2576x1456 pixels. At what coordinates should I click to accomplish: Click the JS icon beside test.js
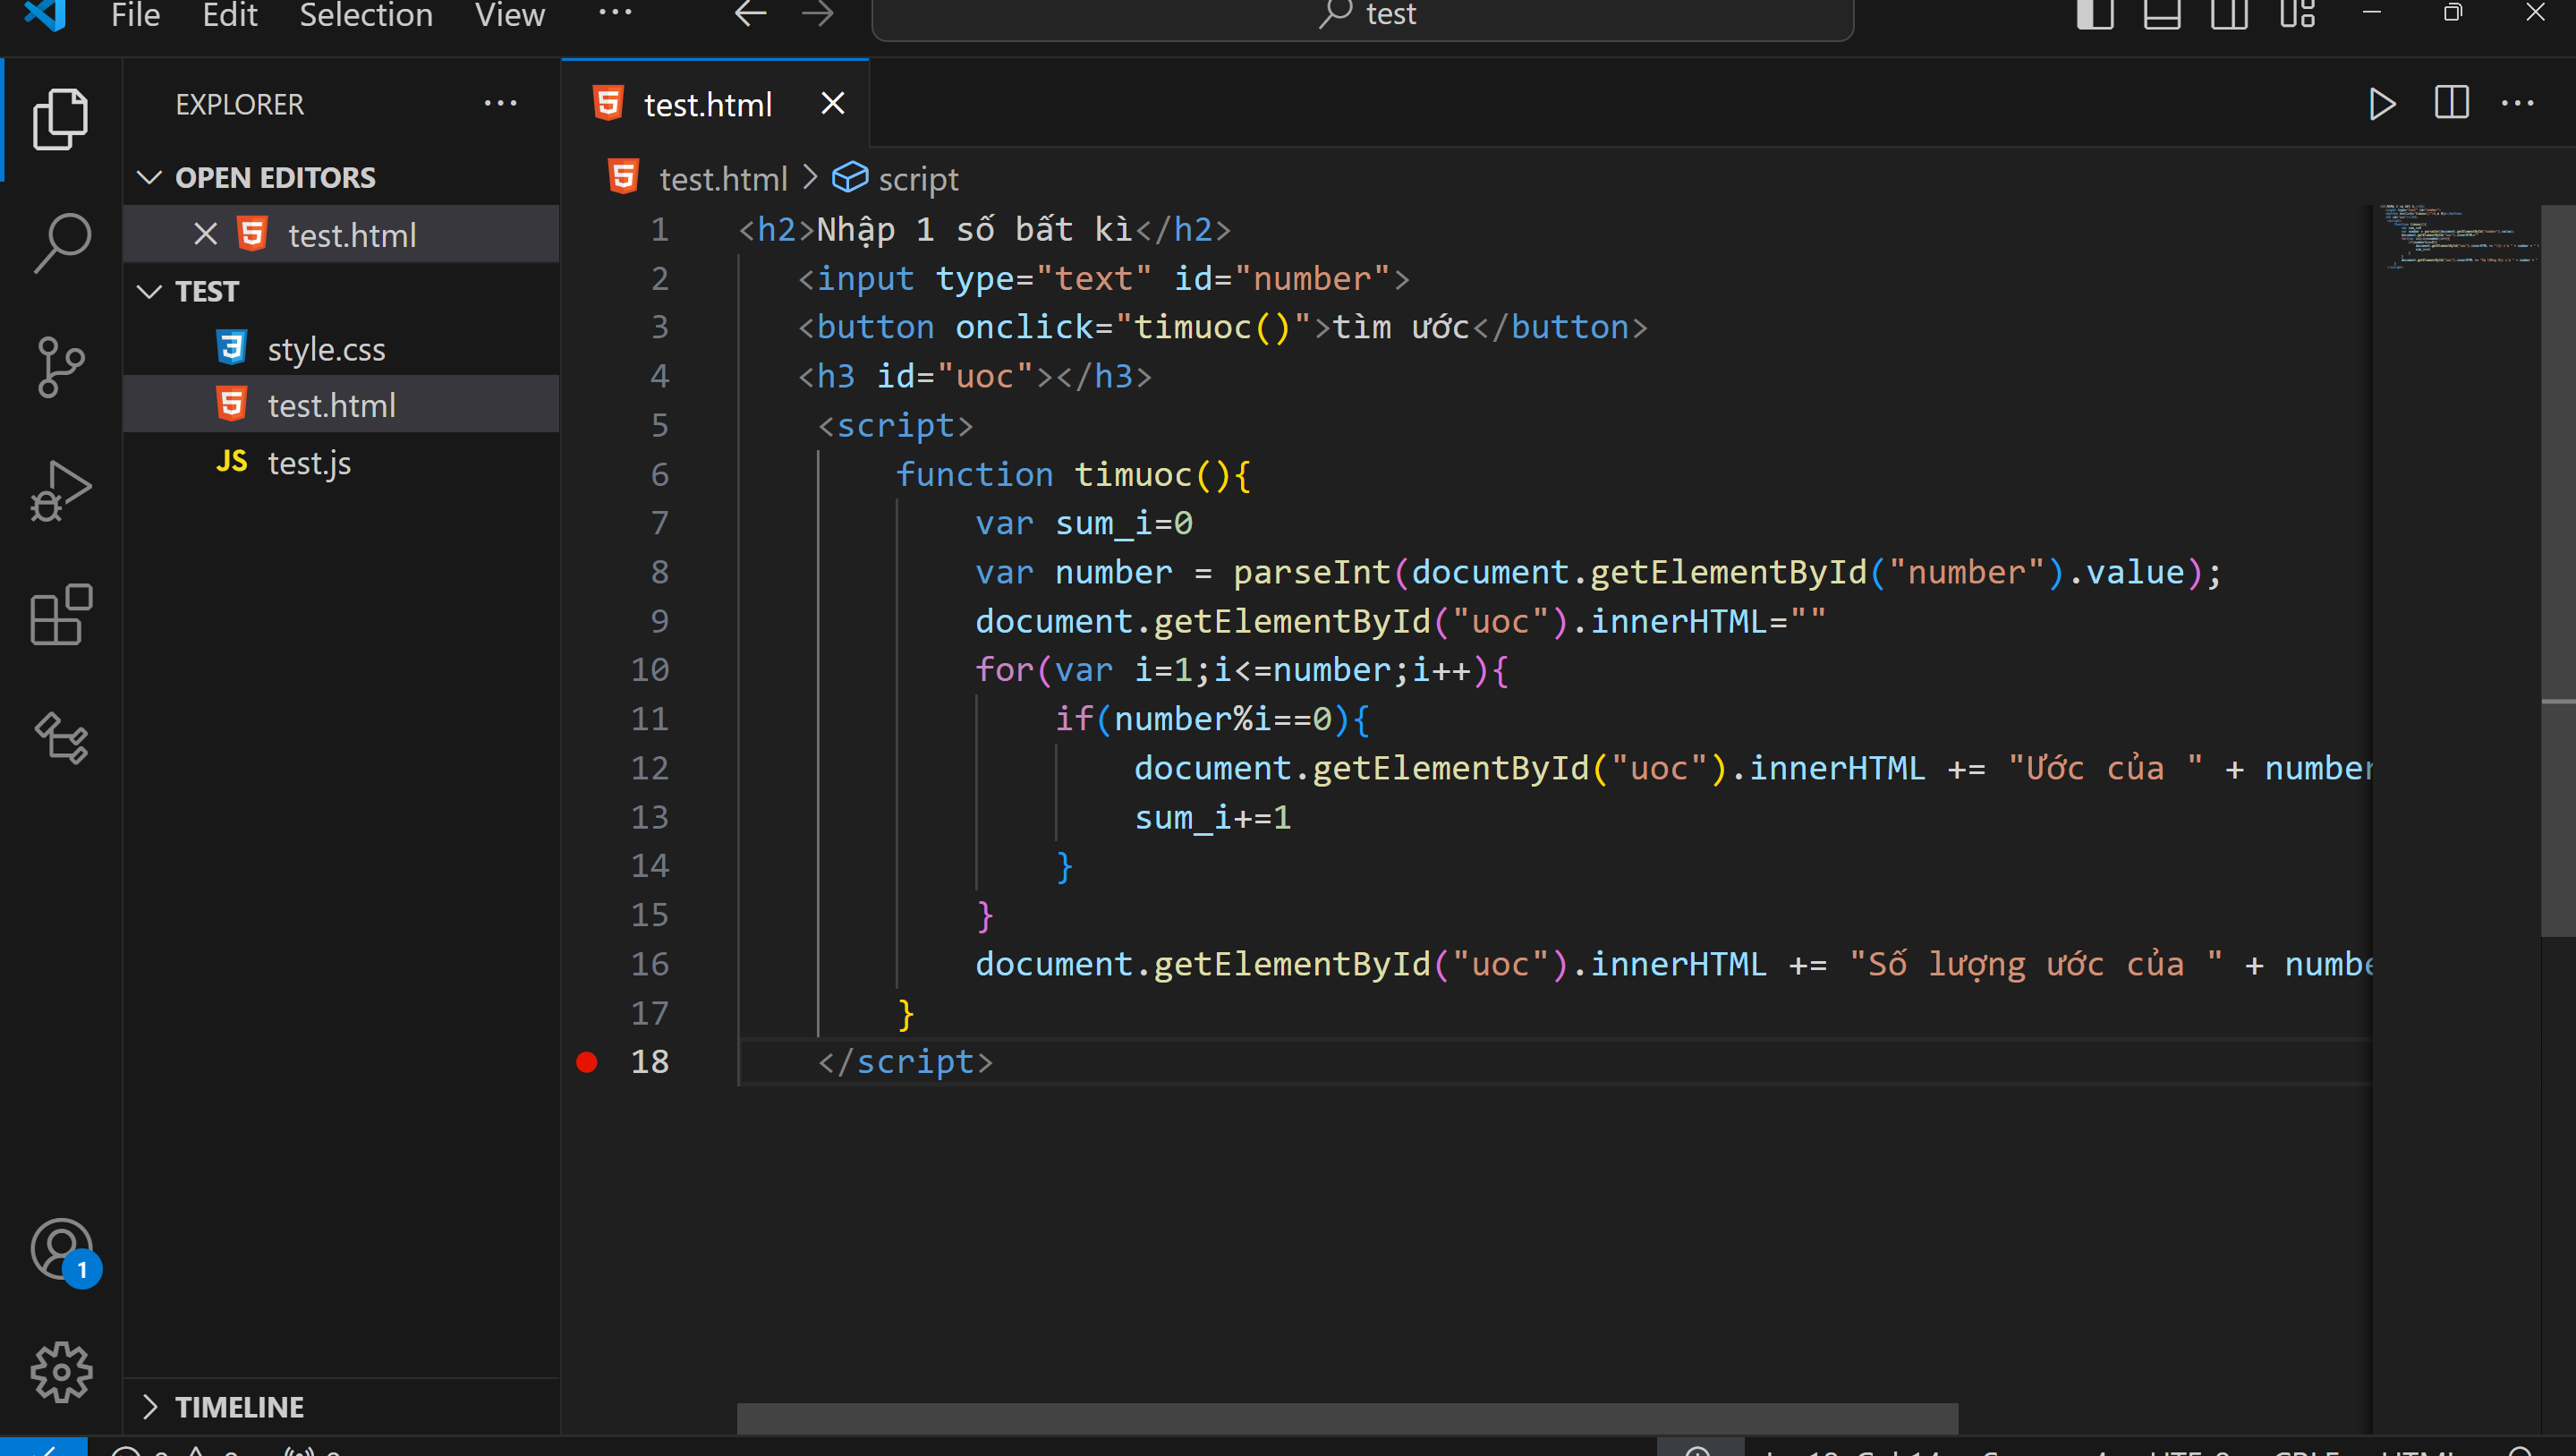click(231, 462)
